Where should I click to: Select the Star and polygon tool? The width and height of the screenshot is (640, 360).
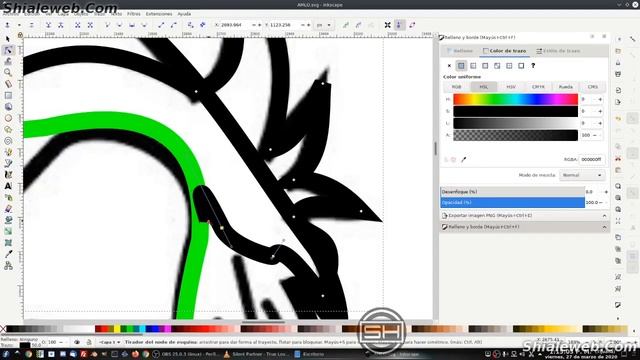(8, 129)
